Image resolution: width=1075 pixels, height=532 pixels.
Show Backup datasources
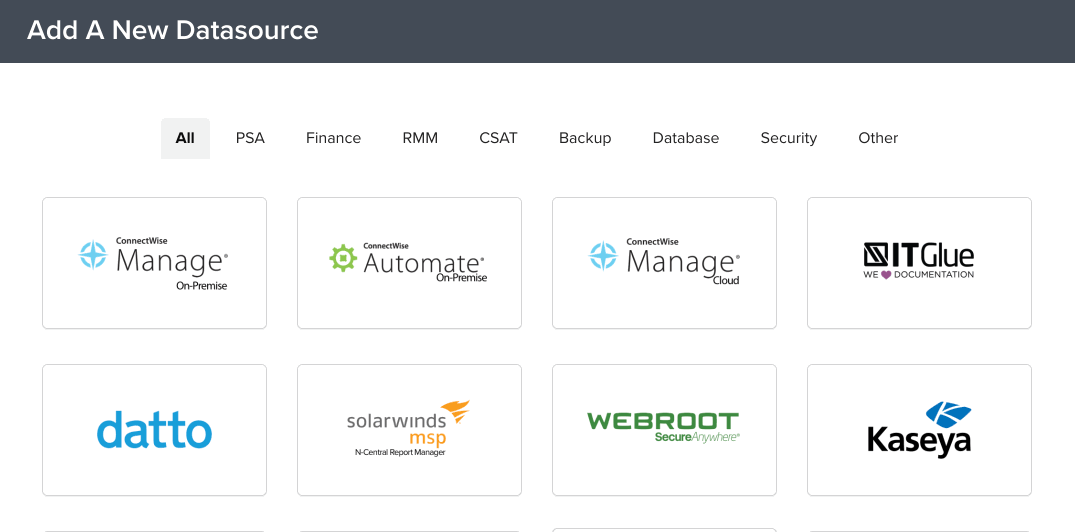(585, 138)
